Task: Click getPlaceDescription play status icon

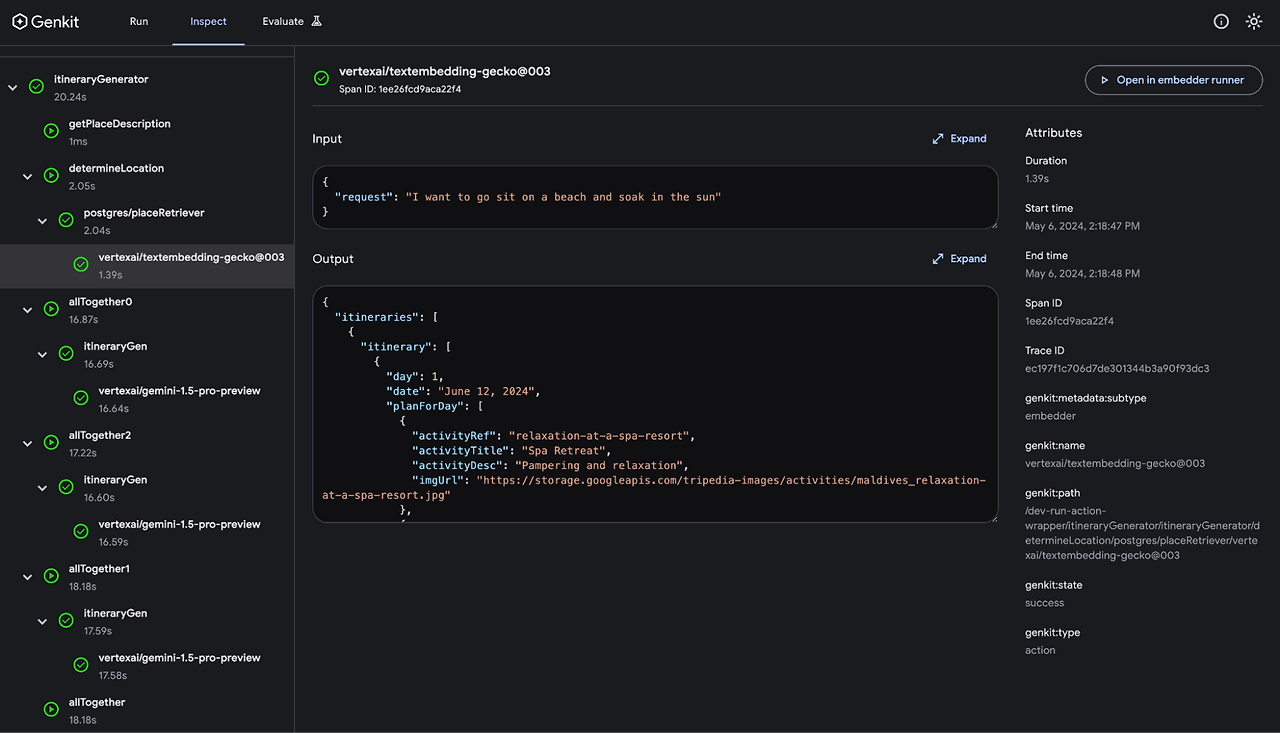Action: 51,131
